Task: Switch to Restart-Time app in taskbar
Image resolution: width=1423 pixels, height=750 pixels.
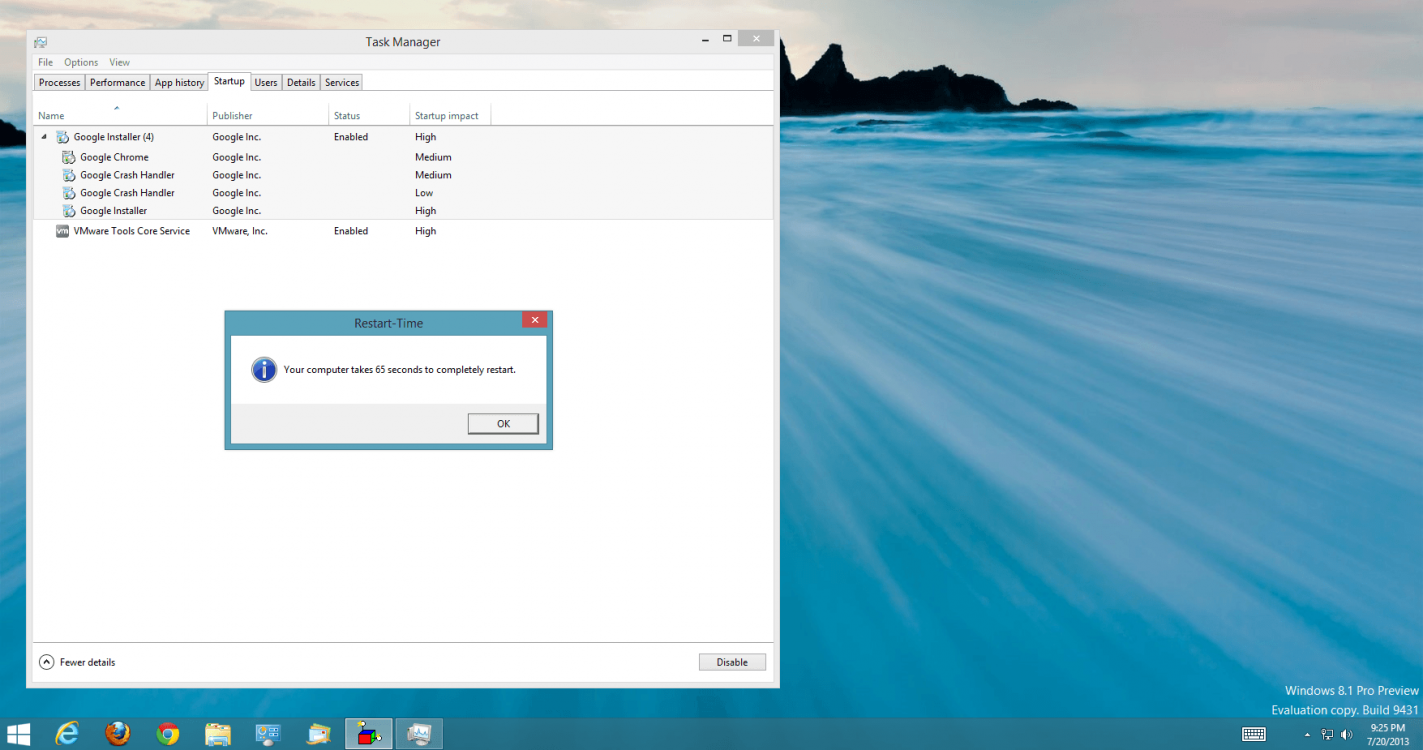Action: point(368,734)
